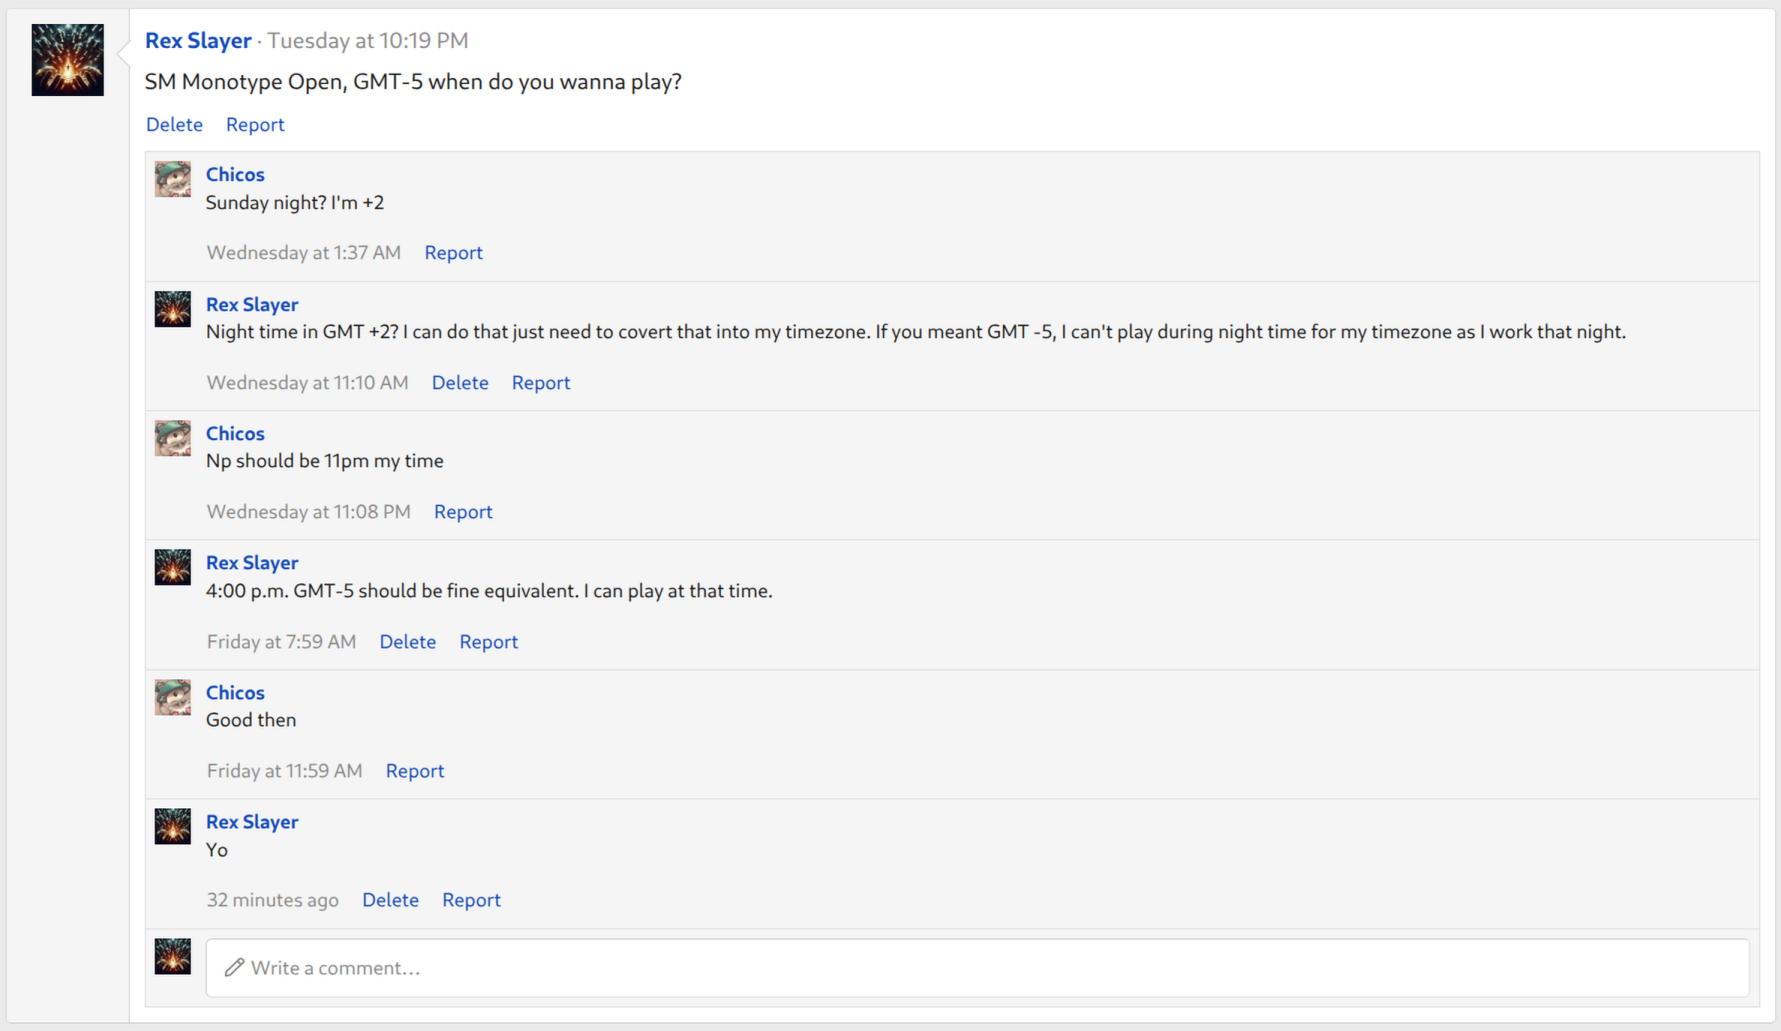Image resolution: width=1781 pixels, height=1031 pixels.
Task: Open Chicos avatar beside 'Good then' comment
Action: pyautogui.click(x=173, y=697)
